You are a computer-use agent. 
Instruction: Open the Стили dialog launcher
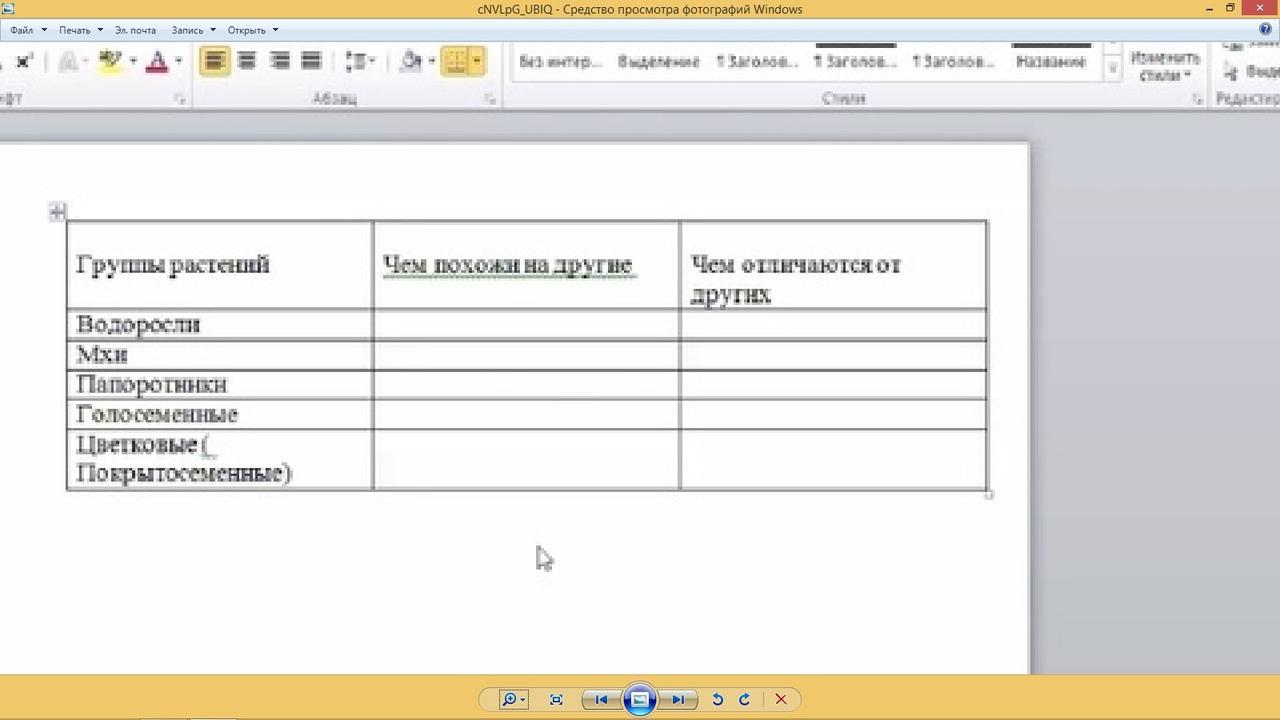[x=1197, y=99]
